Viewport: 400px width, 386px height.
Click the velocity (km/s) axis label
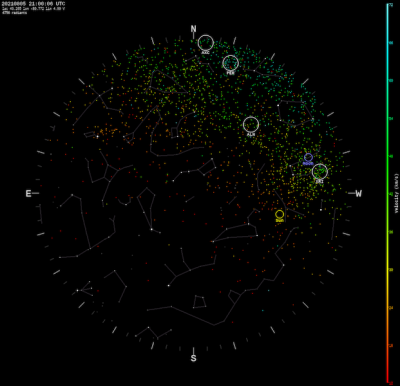397,193
